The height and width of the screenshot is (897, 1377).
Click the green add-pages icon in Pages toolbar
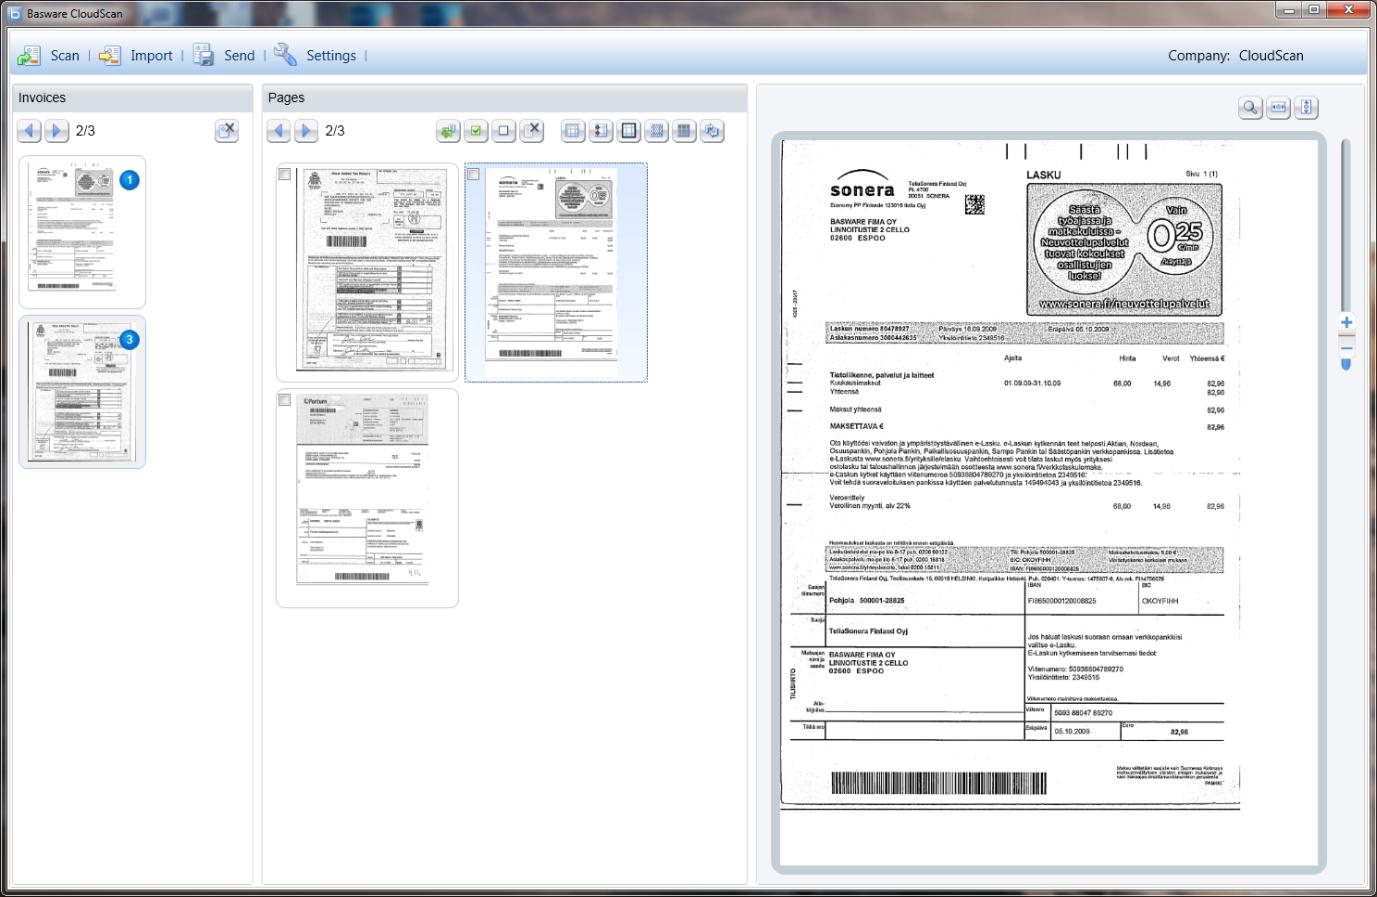448,131
